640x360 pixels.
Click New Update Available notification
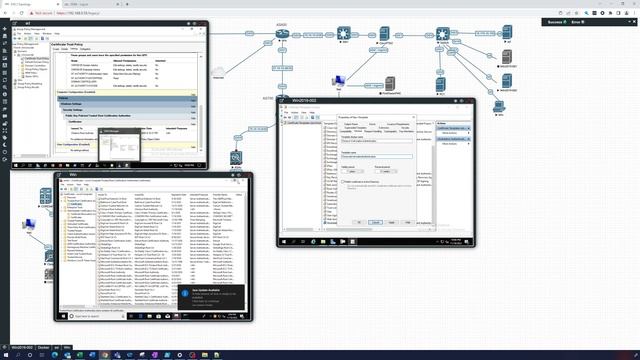(x=211, y=297)
